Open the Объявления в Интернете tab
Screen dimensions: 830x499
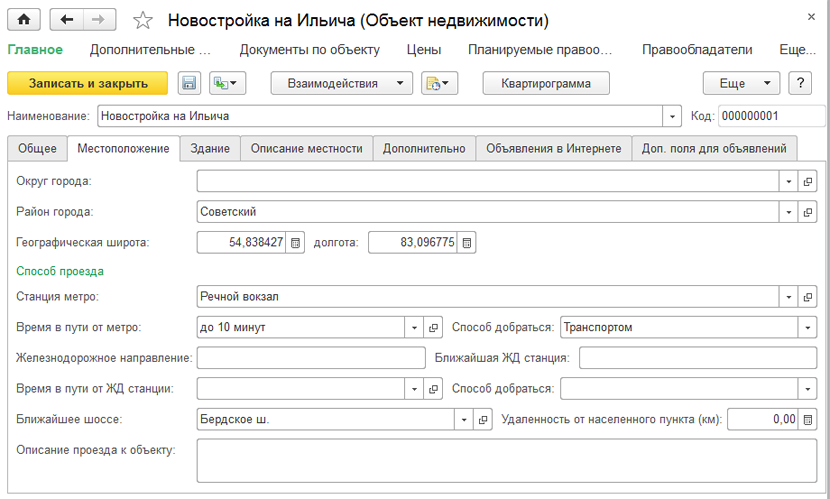553,149
